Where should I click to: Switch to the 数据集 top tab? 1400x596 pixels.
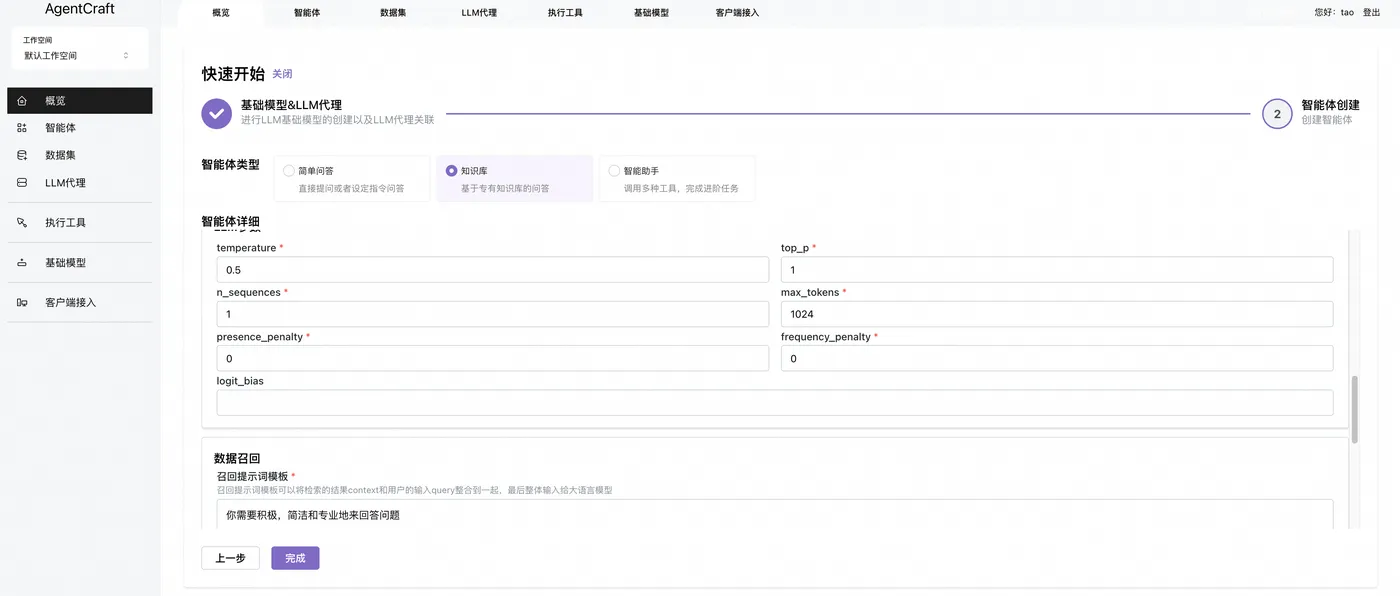pyautogui.click(x=393, y=13)
